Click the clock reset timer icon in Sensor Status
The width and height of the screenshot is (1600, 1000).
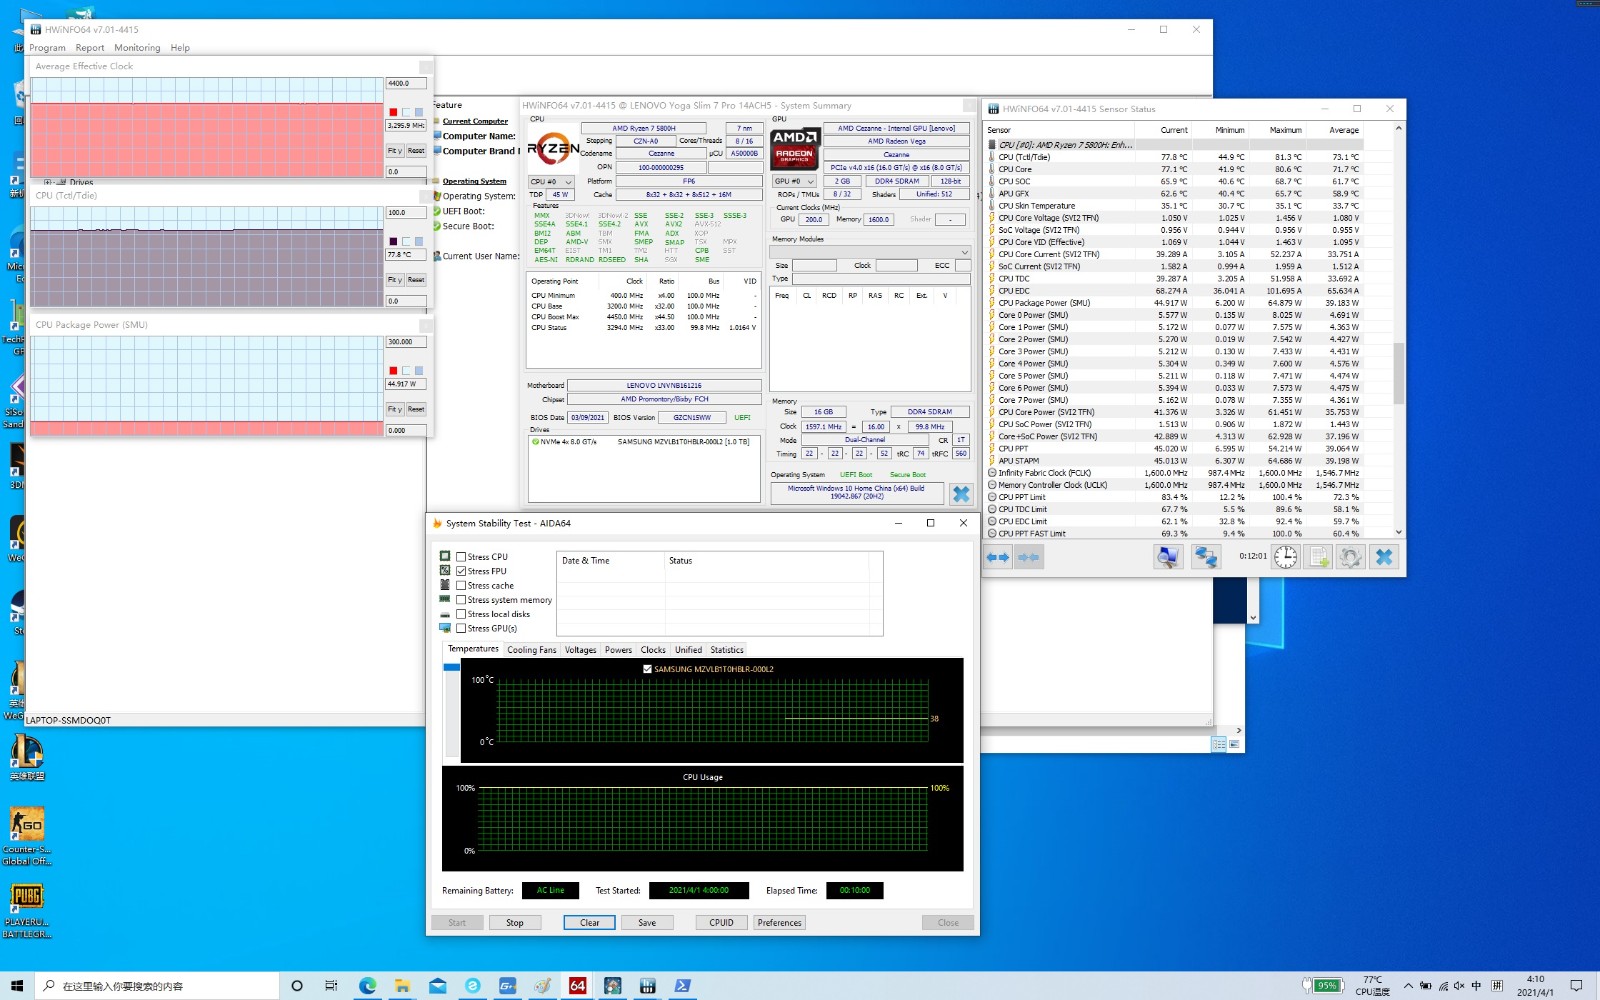1286,557
